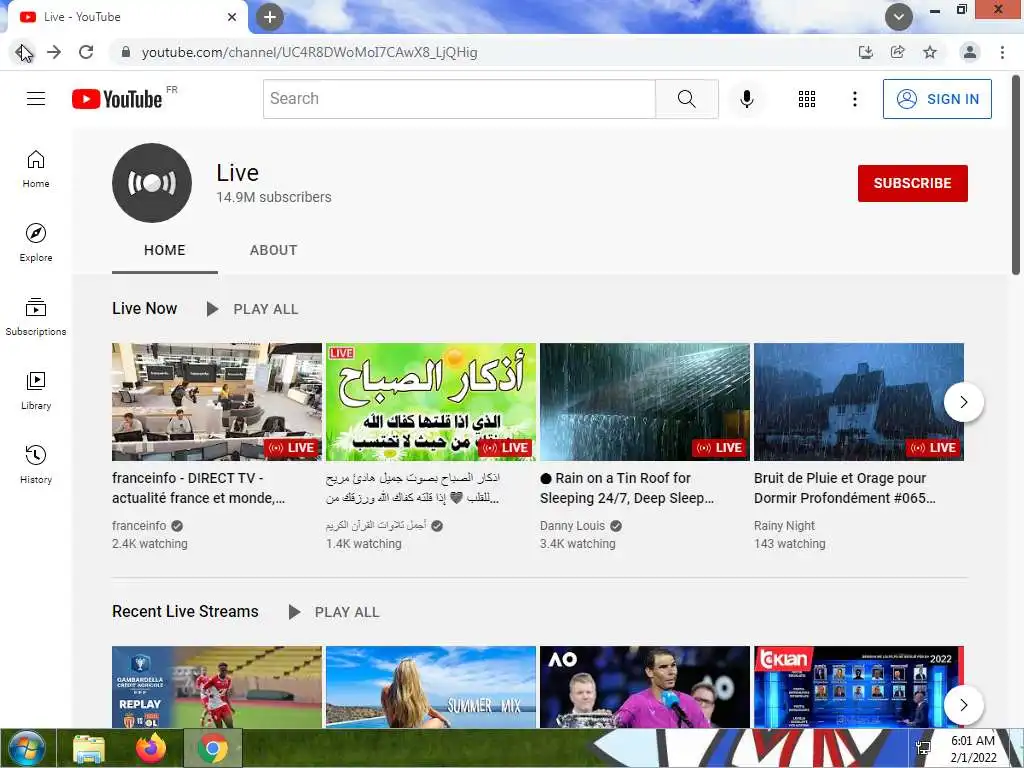
Task: Open Explore in the sidebar
Action: (x=36, y=243)
